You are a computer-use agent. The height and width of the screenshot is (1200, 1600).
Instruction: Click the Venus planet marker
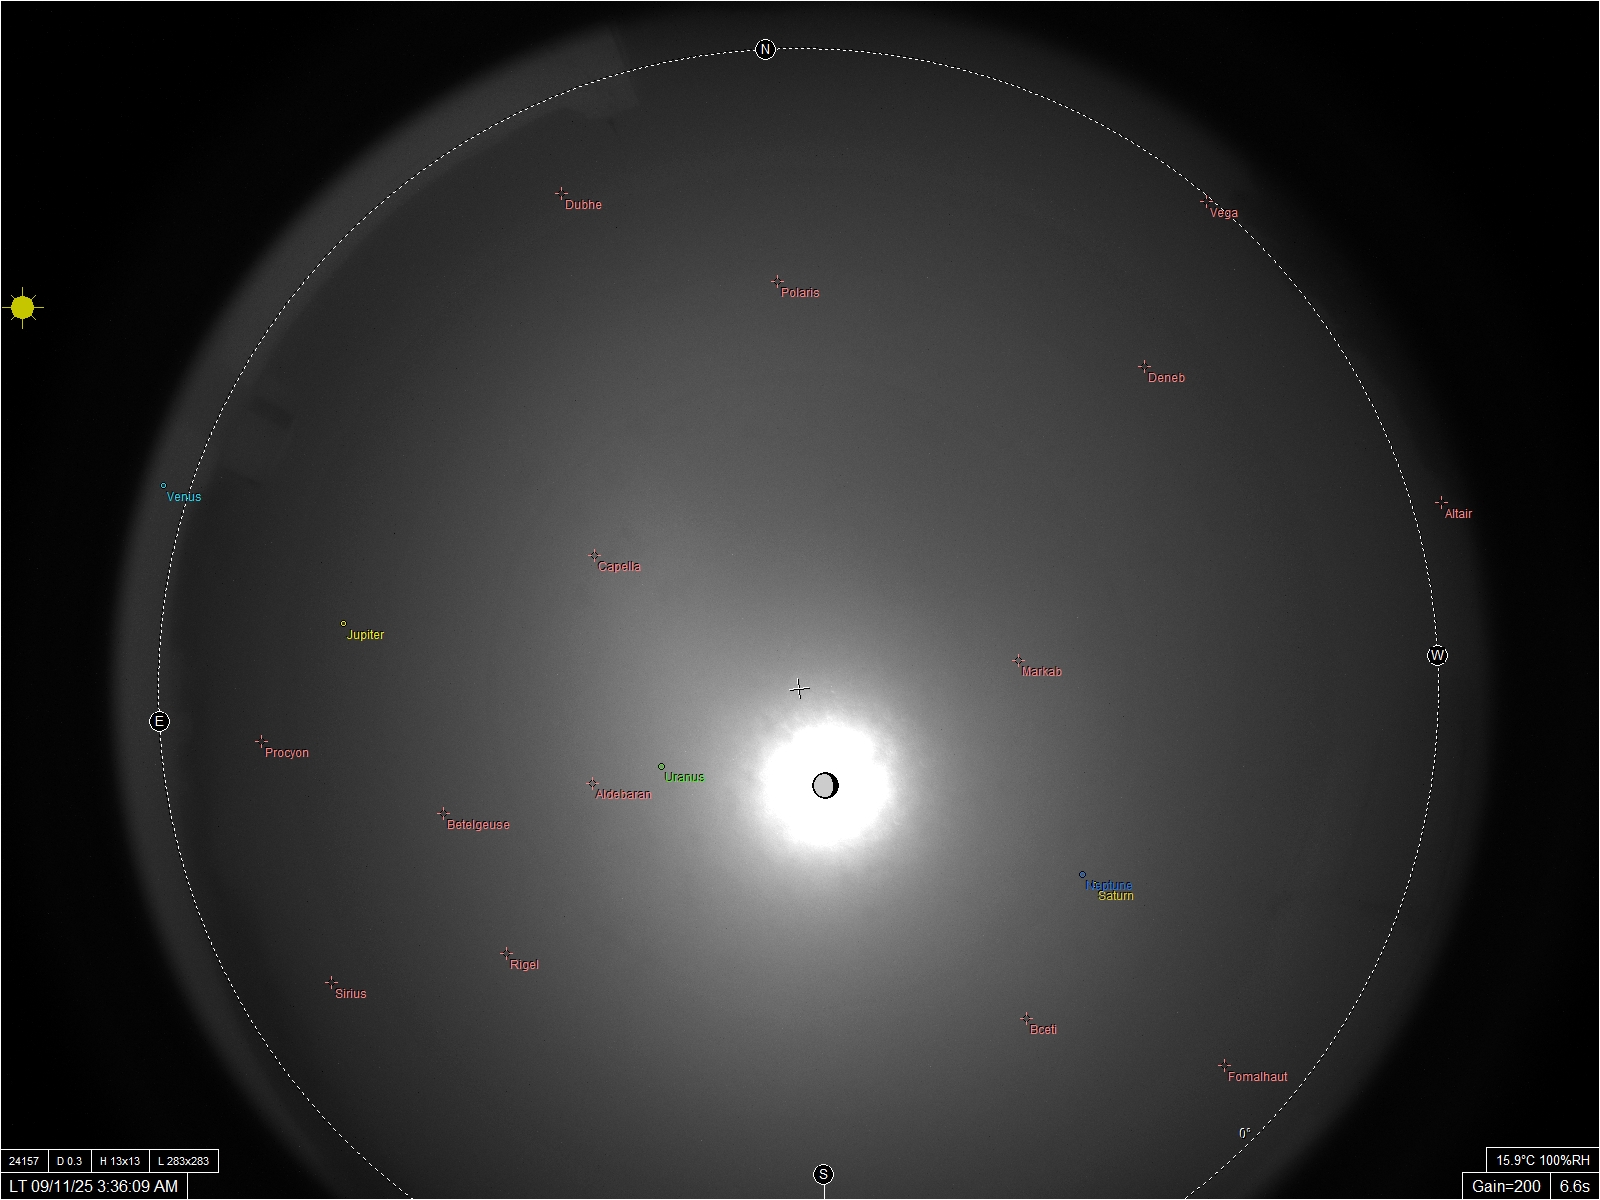point(163,486)
